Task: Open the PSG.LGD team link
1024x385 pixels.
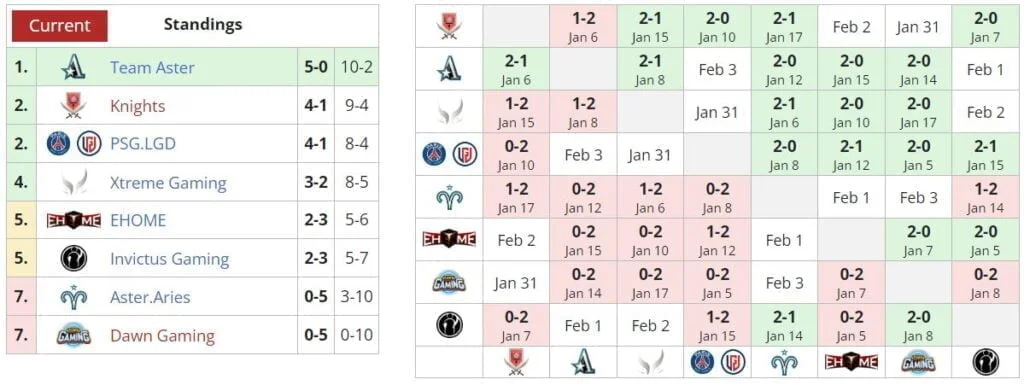Action: click(143, 144)
